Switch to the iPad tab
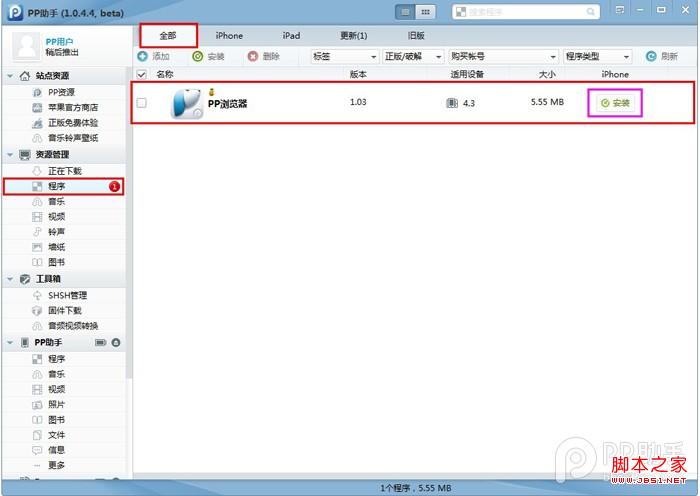The image size is (700, 496). [x=291, y=36]
